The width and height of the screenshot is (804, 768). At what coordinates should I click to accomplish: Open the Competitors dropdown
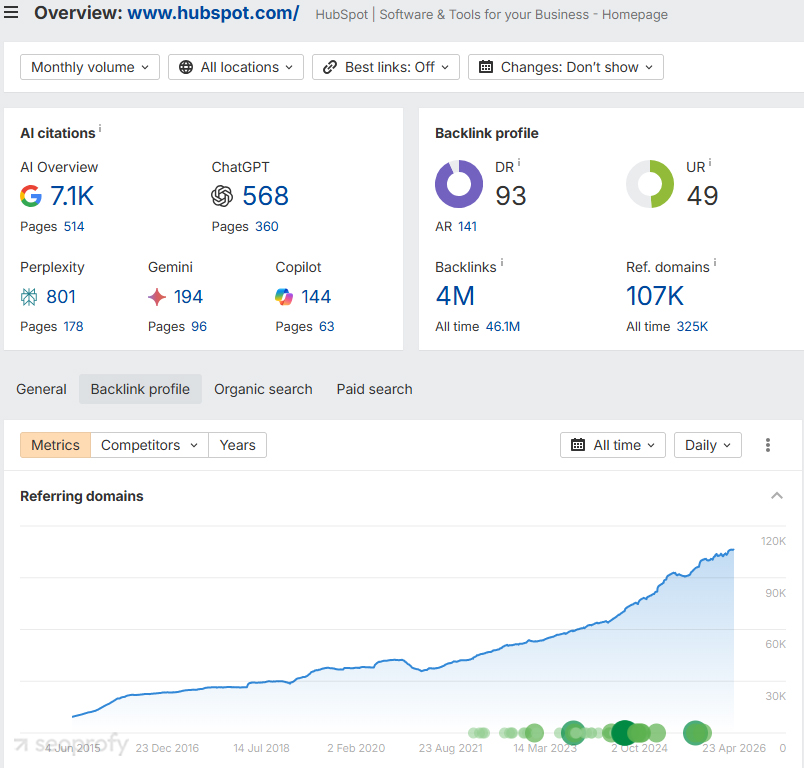[x=149, y=445]
